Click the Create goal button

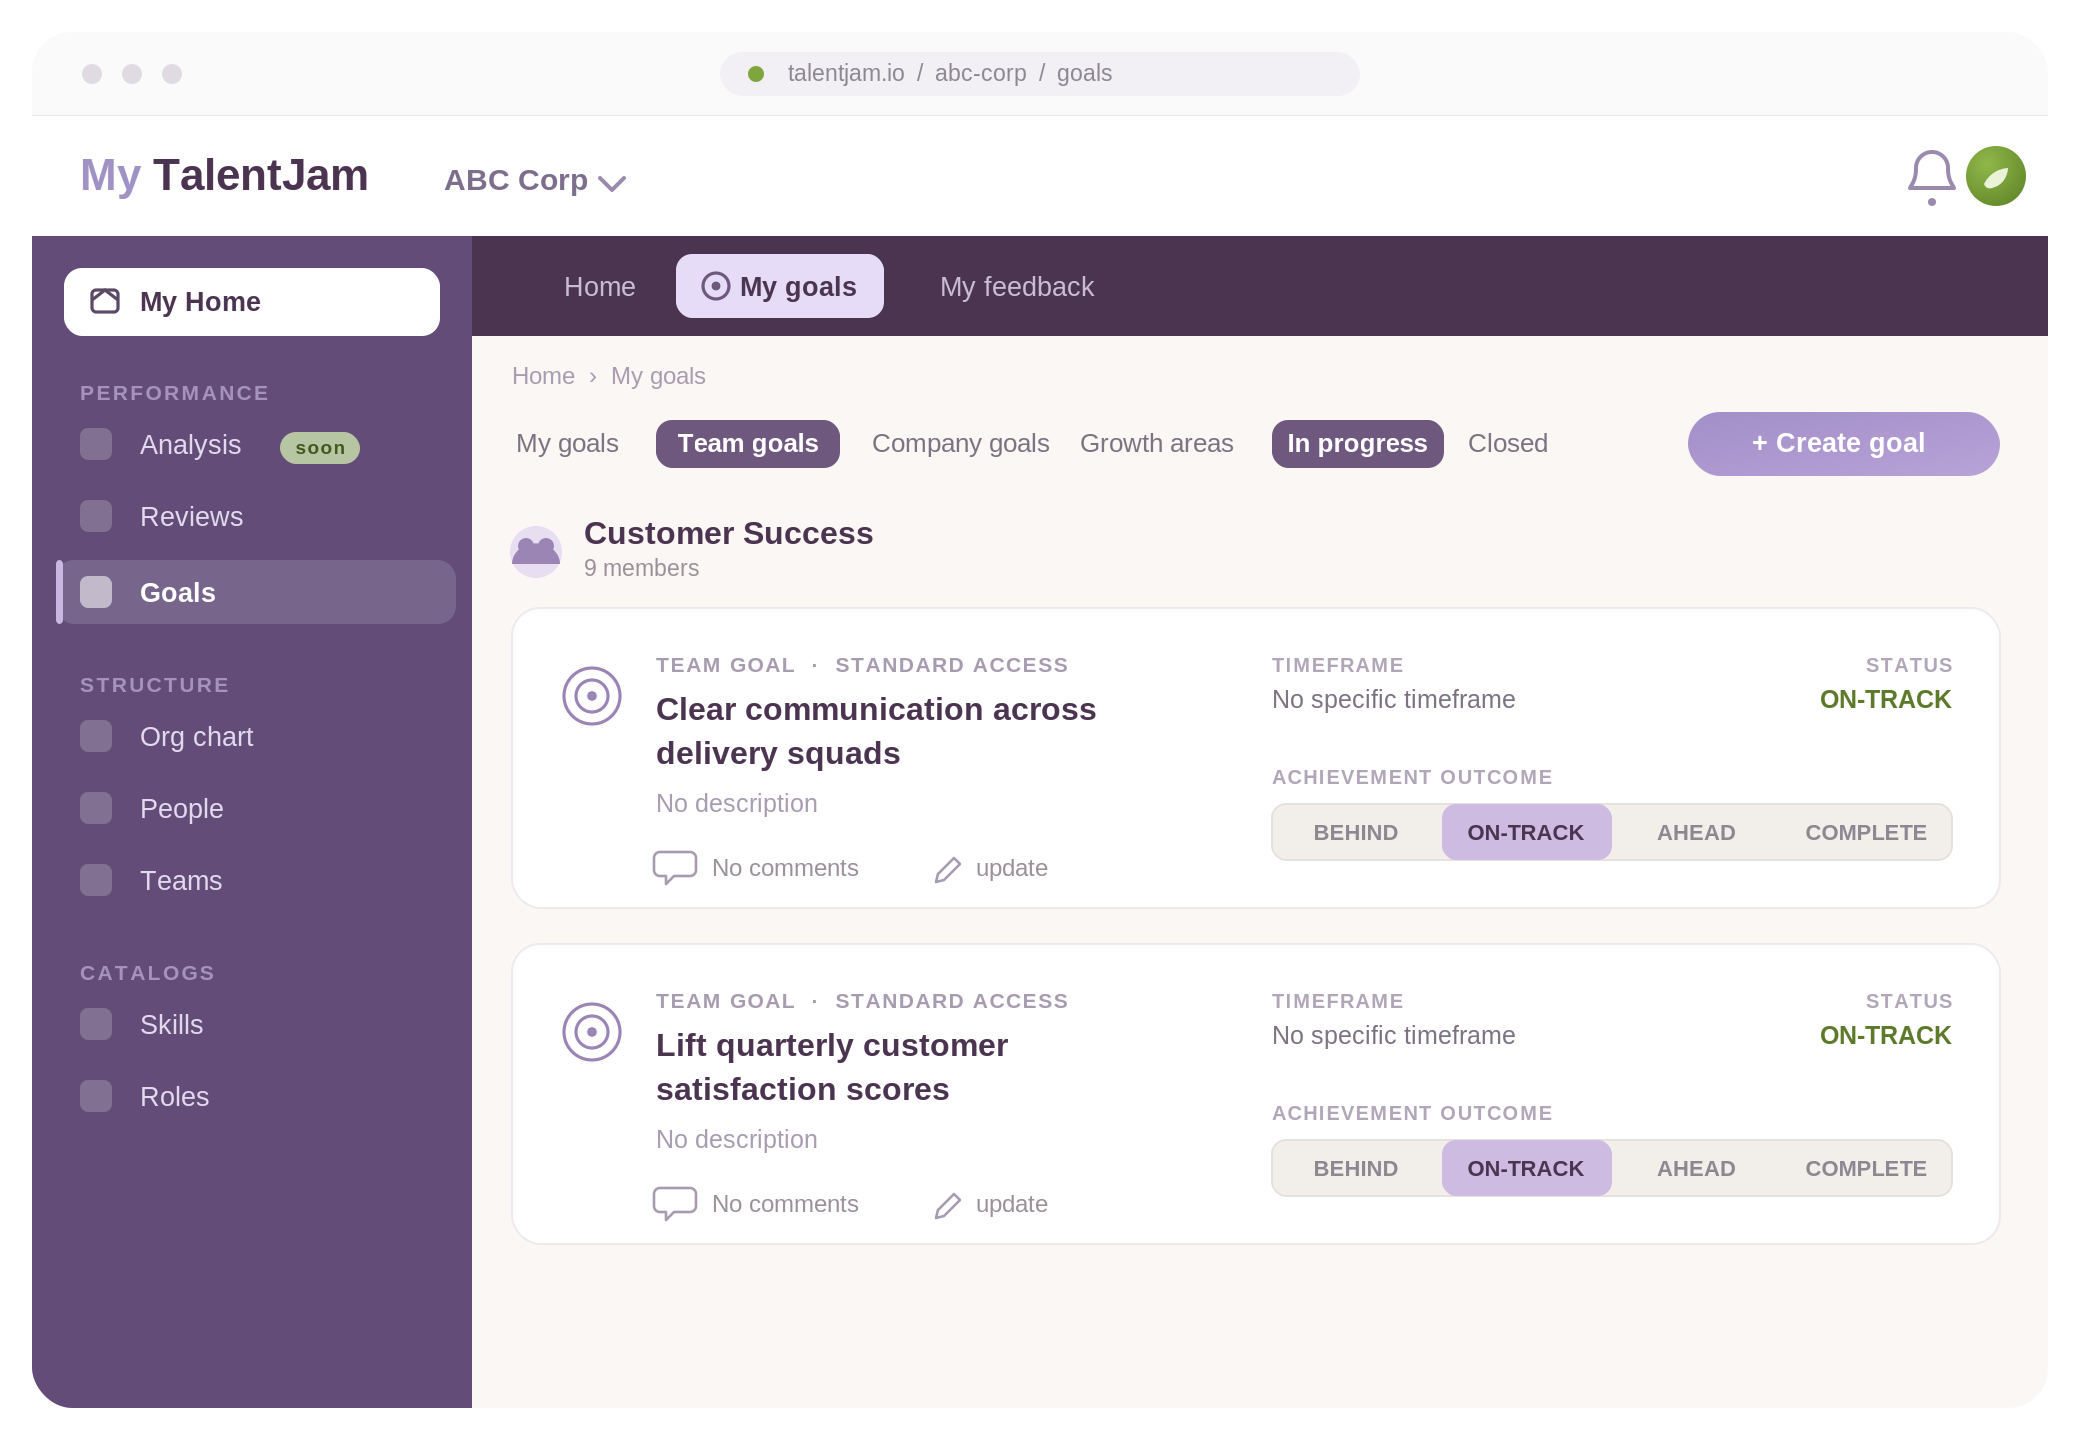coord(1843,444)
